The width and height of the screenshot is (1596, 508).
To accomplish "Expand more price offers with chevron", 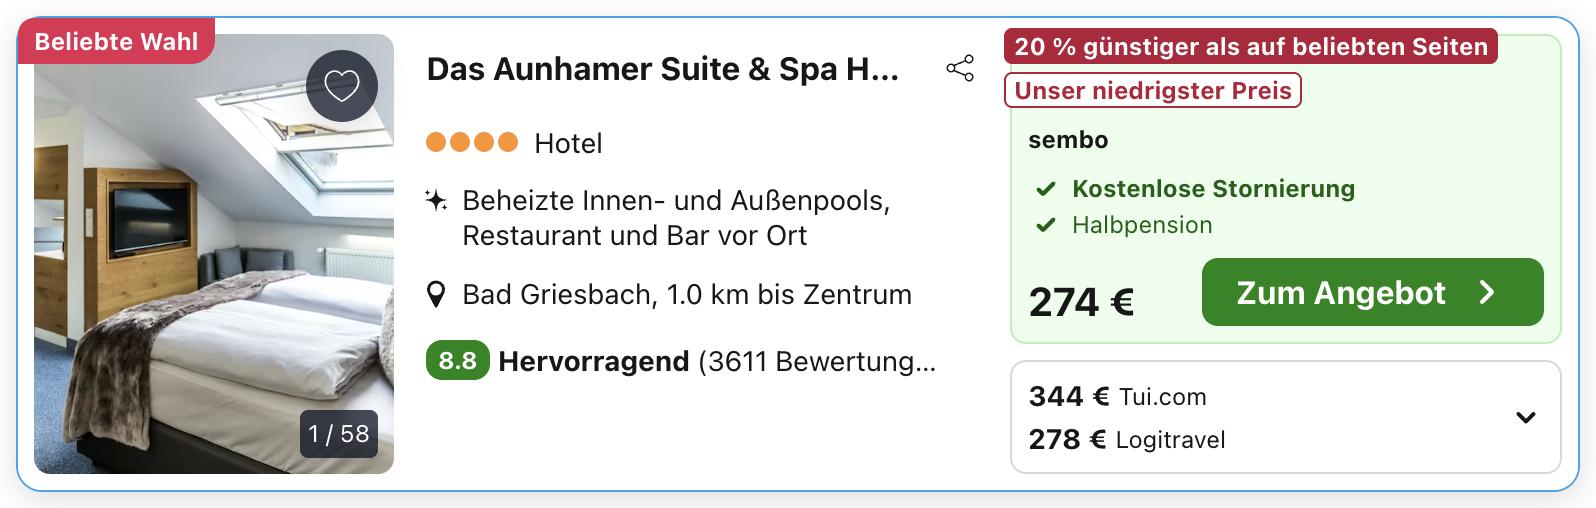I will (x=1525, y=417).
